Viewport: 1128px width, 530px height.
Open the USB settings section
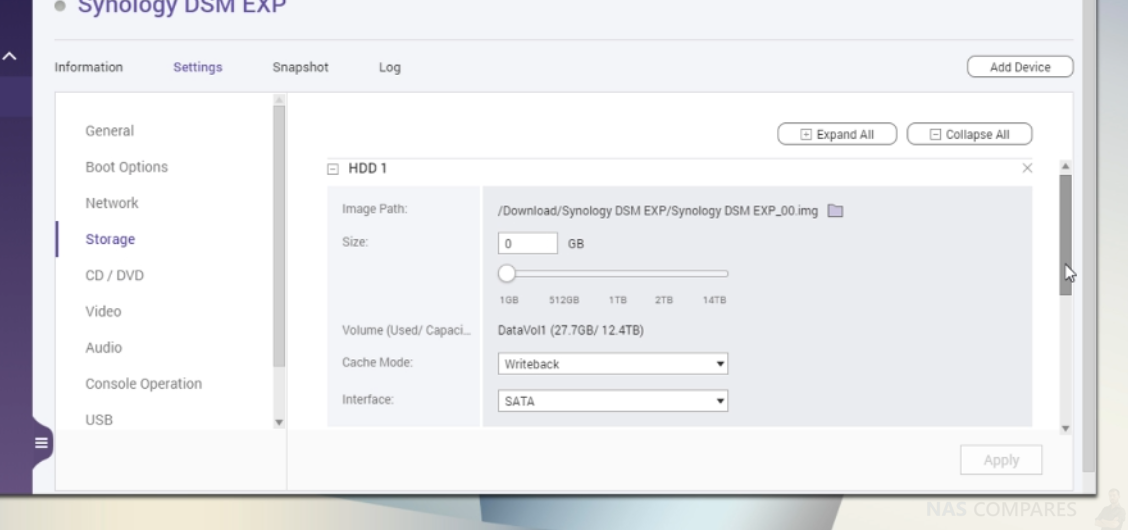click(x=99, y=419)
